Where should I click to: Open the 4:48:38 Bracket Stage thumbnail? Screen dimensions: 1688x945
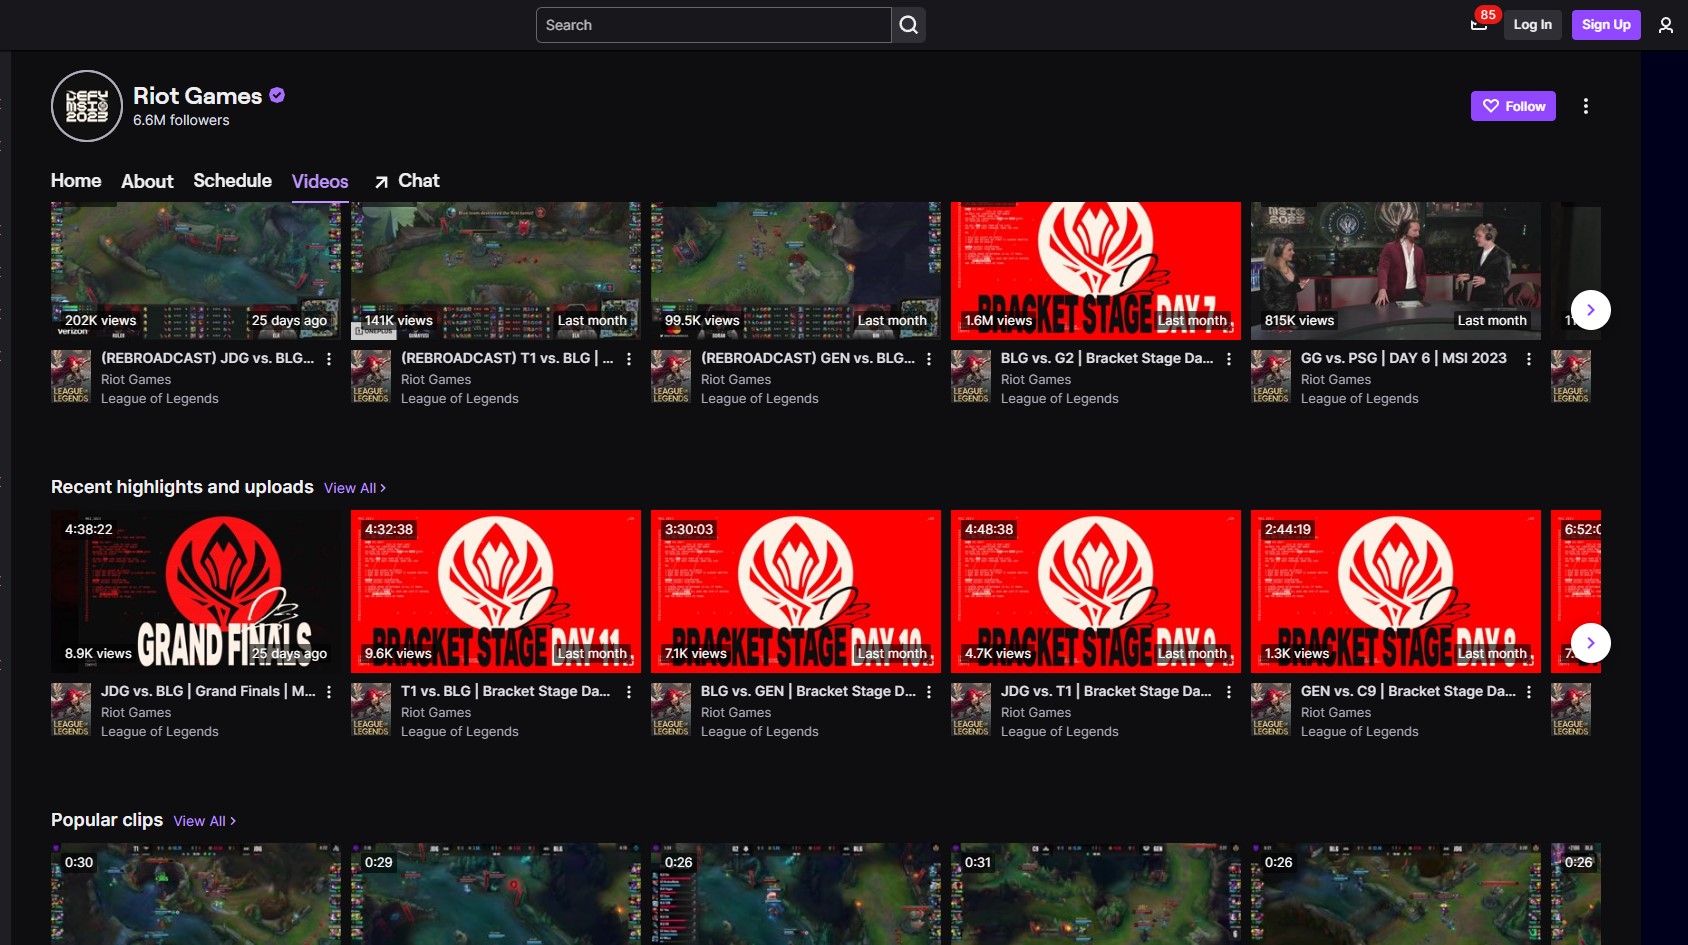[1096, 591]
